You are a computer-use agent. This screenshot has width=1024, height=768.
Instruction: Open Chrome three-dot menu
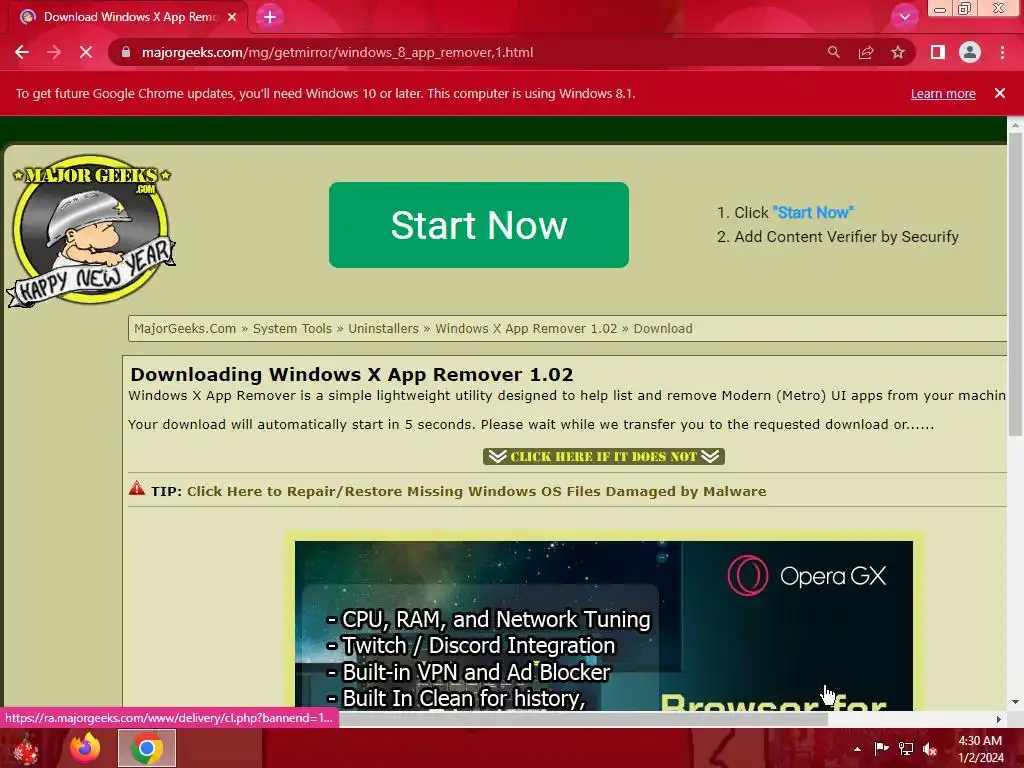pos(1002,52)
